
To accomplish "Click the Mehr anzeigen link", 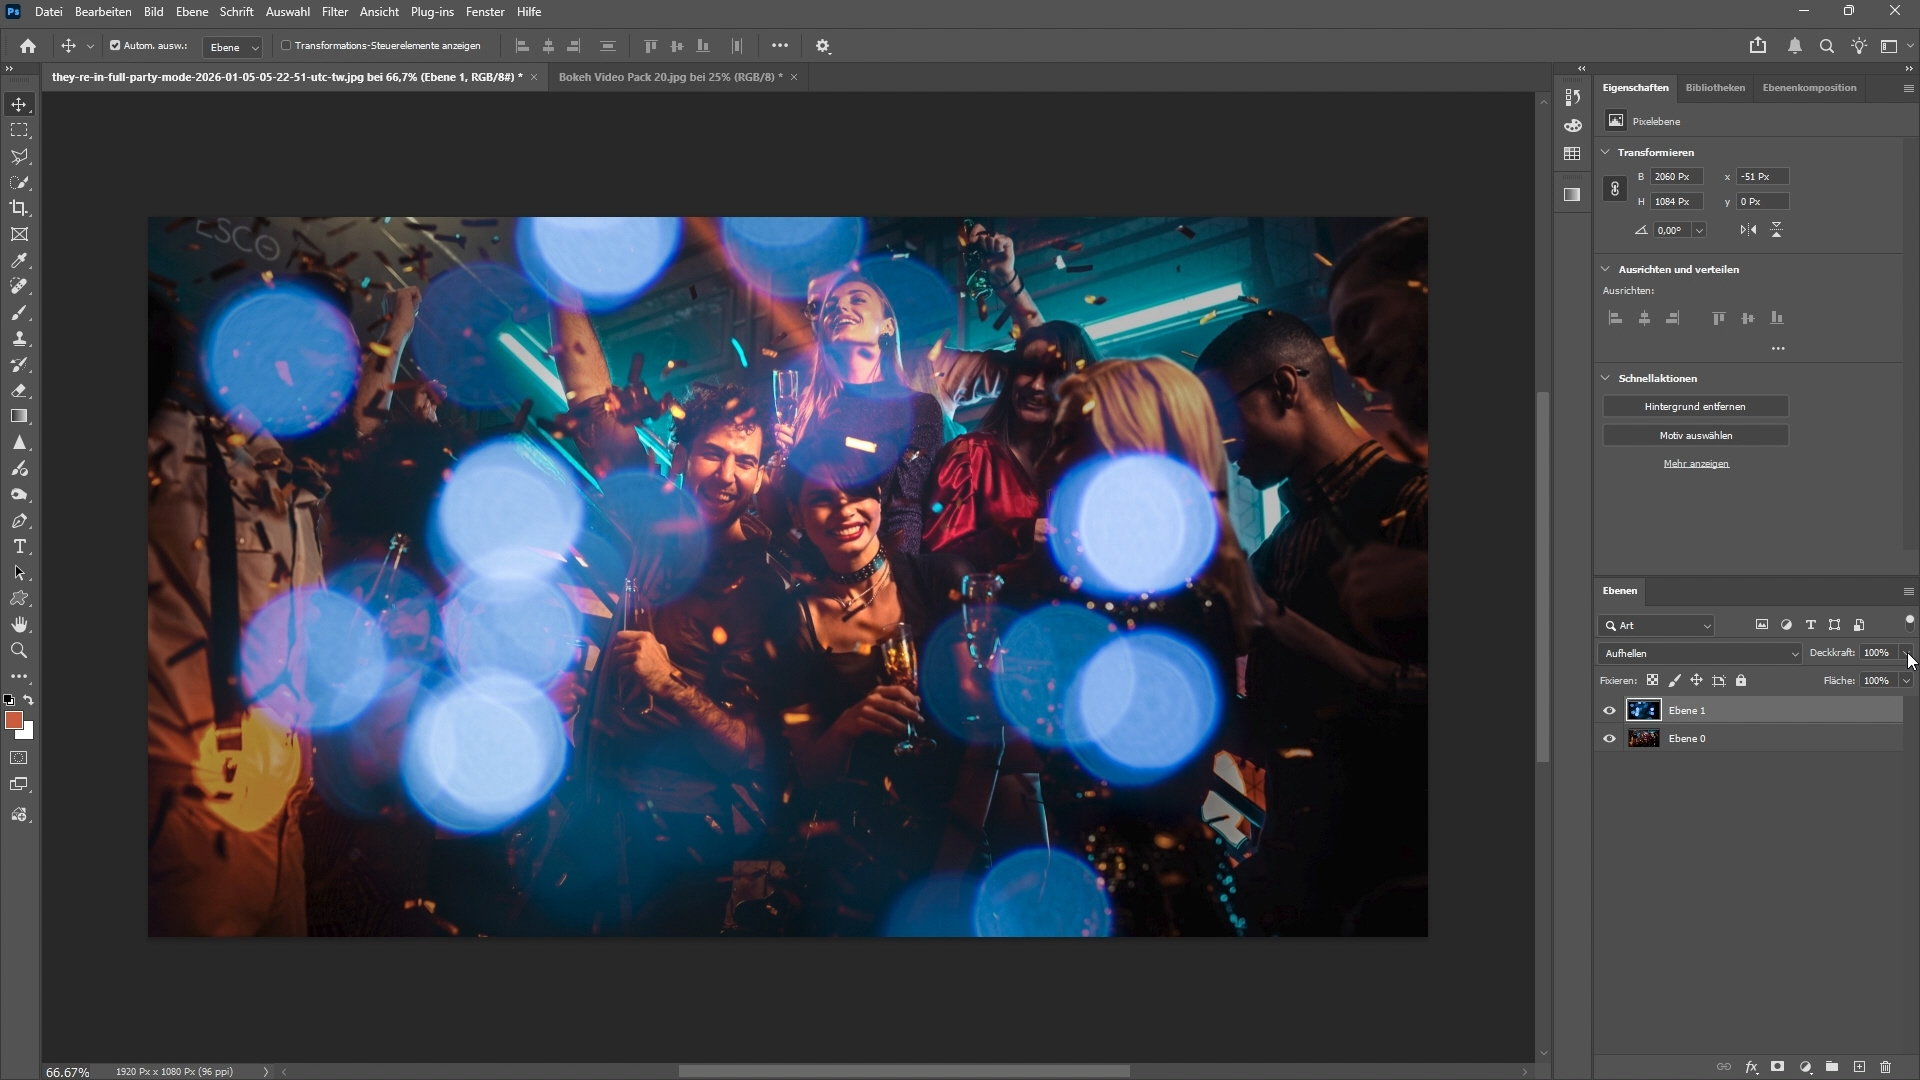I will [1695, 464].
